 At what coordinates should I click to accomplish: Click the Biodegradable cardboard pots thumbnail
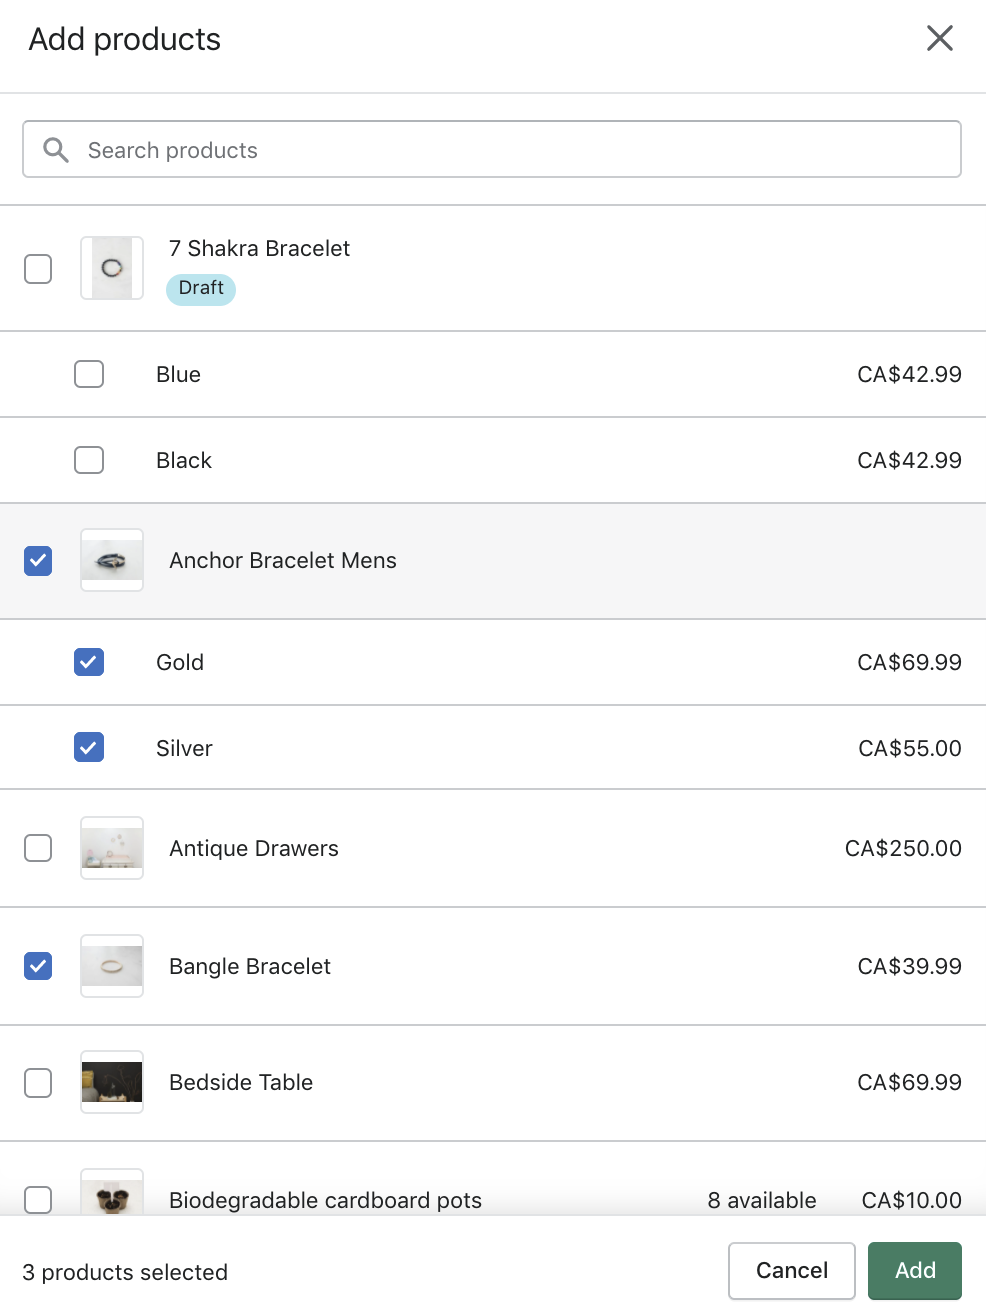pyautogui.click(x=112, y=1193)
